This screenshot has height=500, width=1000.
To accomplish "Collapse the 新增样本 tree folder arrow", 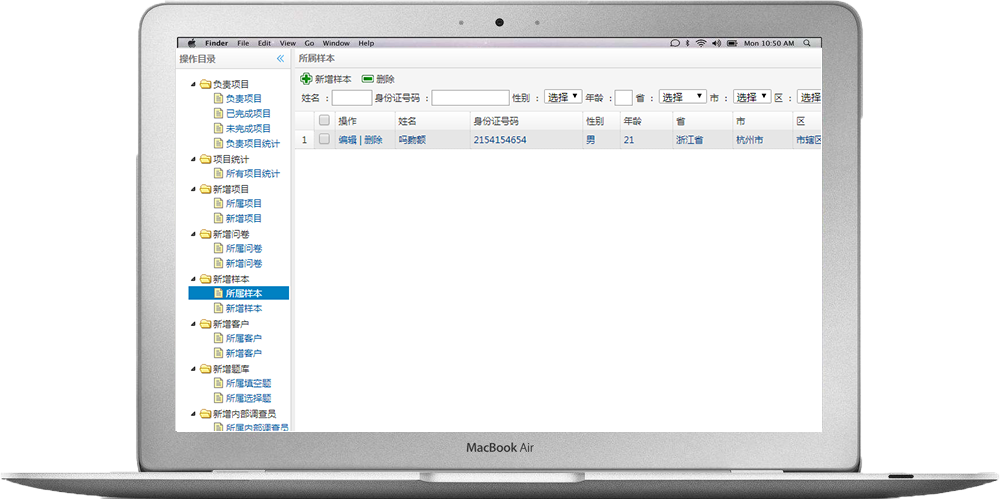I will tap(194, 279).
